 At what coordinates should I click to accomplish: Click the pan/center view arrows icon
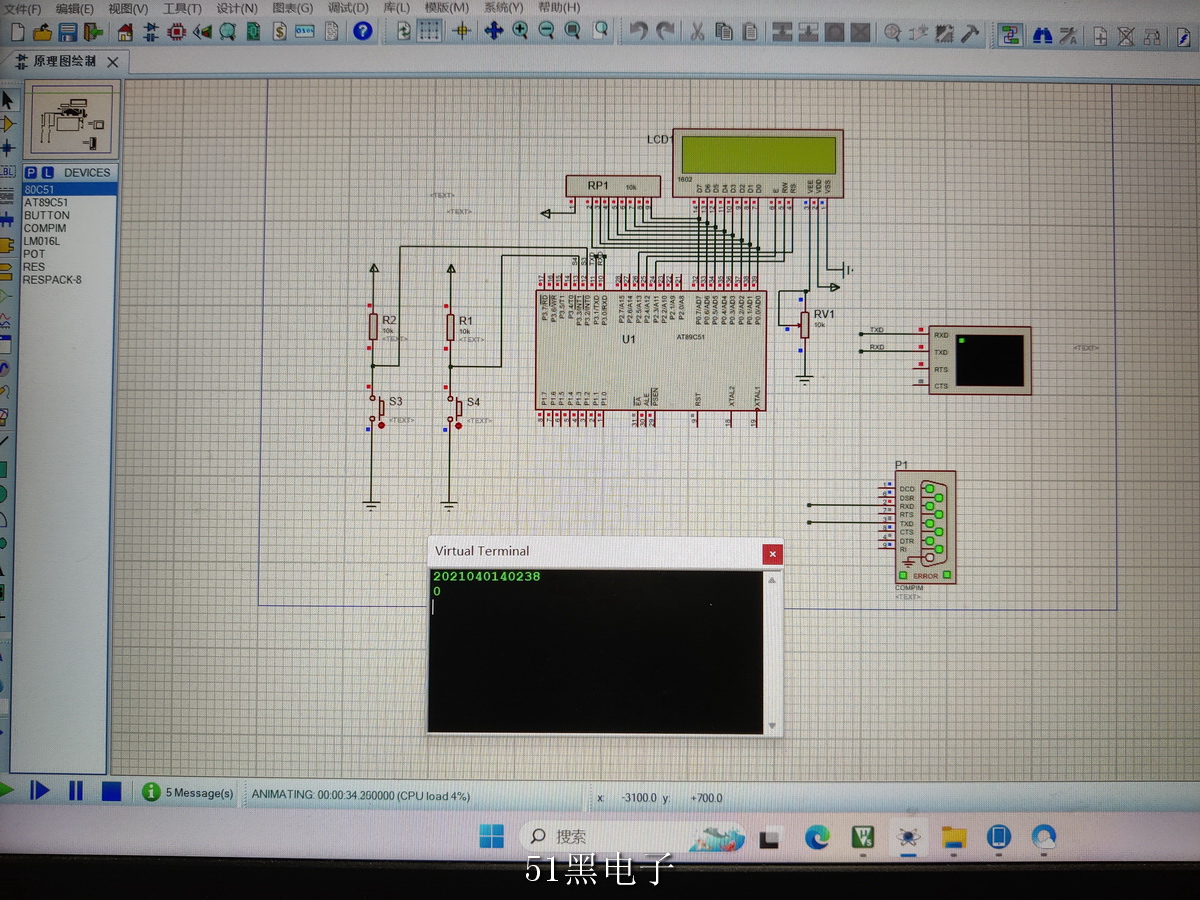pos(493,31)
